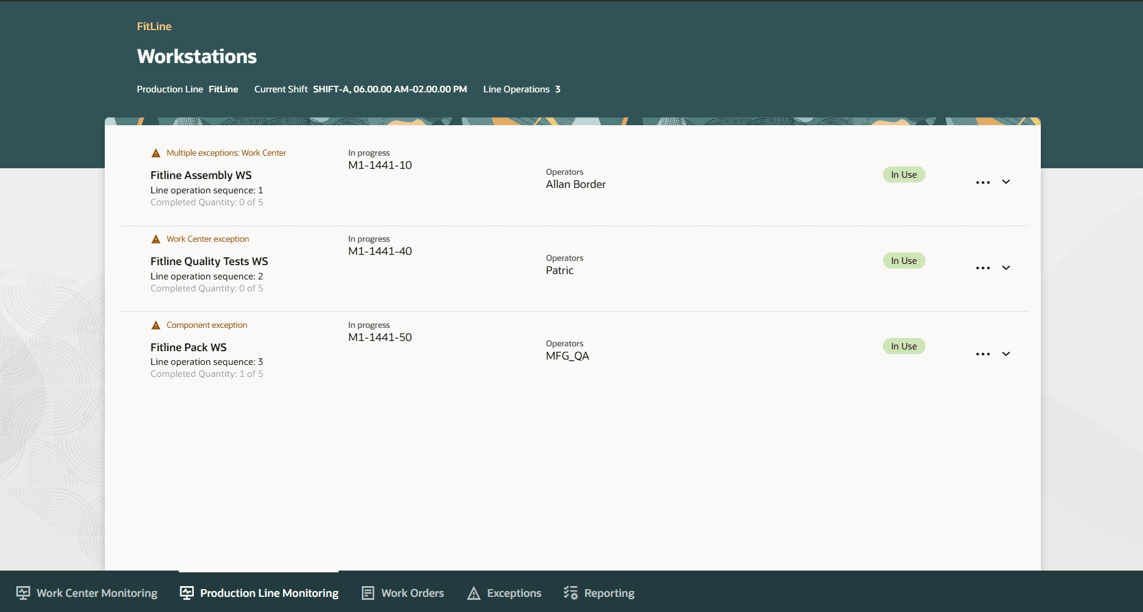Viewport: 1143px width, 612px height.
Task: Click the Line Operations 3 value
Action: tap(558, 89)
